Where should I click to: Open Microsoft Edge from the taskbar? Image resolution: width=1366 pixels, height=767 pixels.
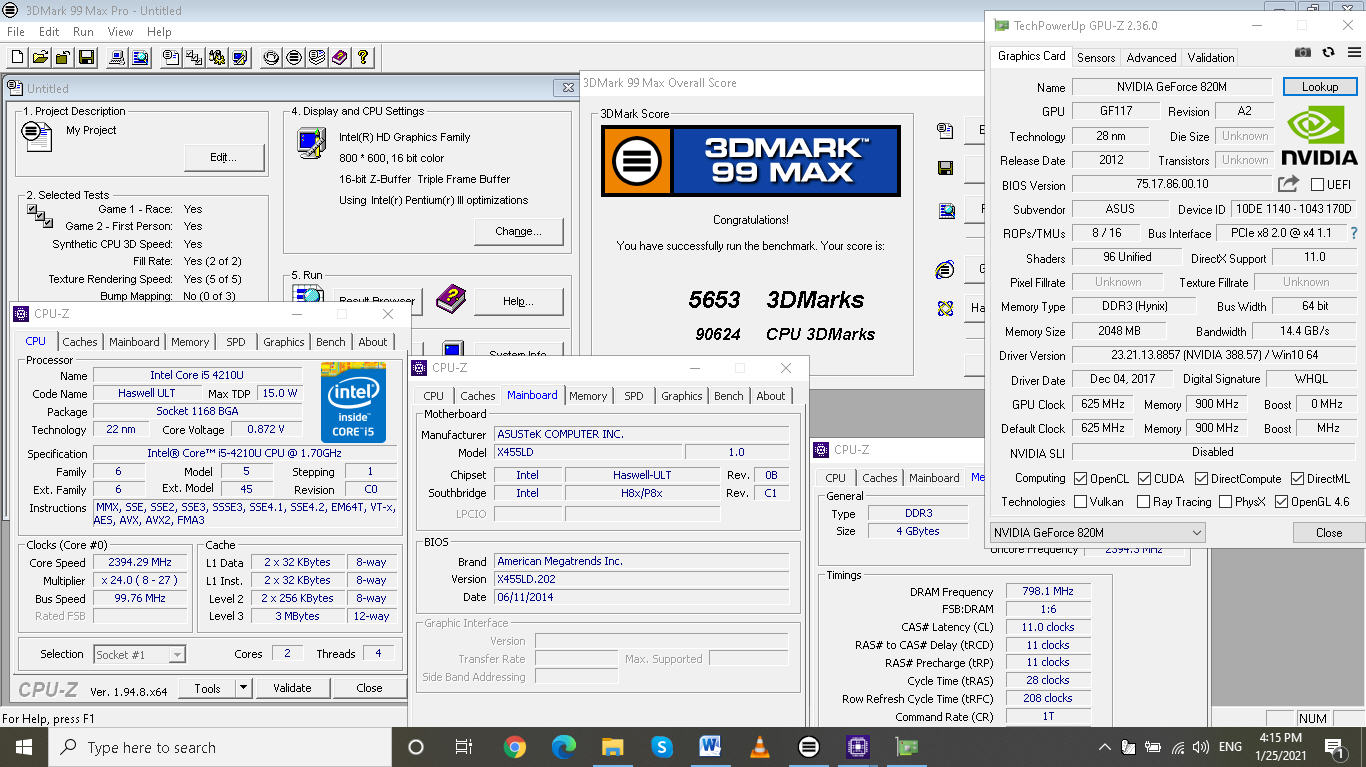tap(564, 747)
